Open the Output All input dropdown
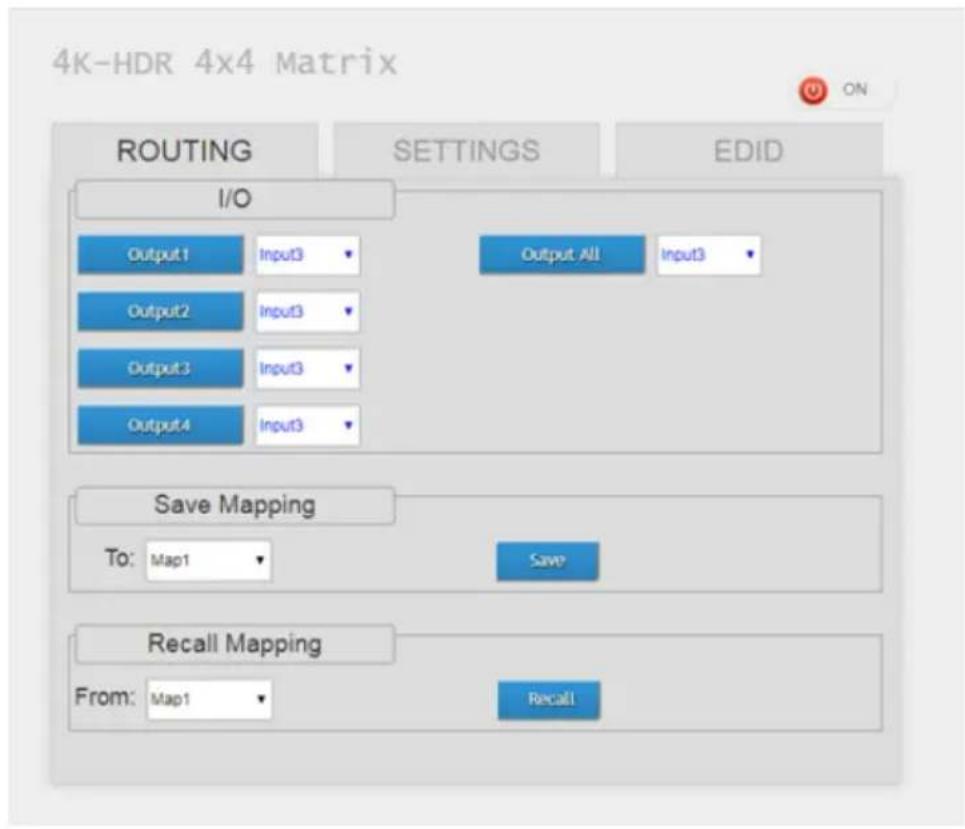This screenshot has height=829, width=965. (x=709, y=255)
